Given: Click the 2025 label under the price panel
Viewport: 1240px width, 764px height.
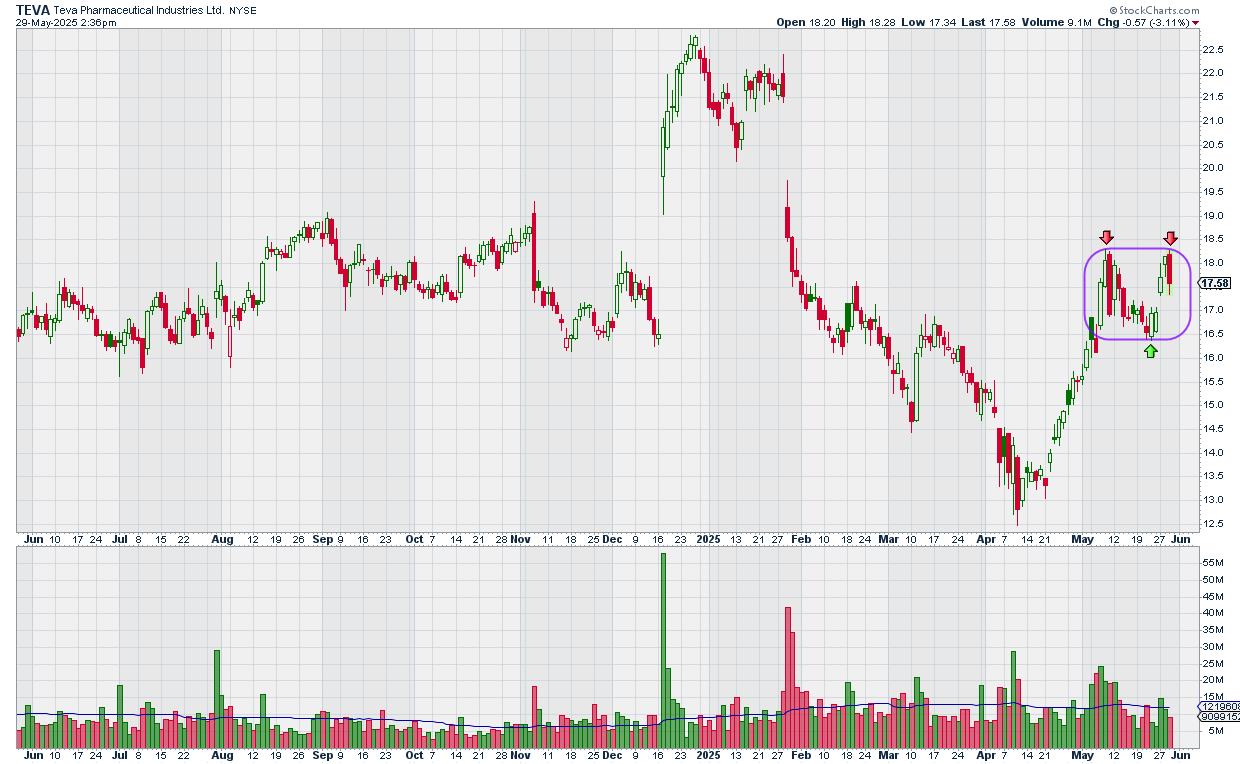Looking at the screenshot, I should (709, 539).
